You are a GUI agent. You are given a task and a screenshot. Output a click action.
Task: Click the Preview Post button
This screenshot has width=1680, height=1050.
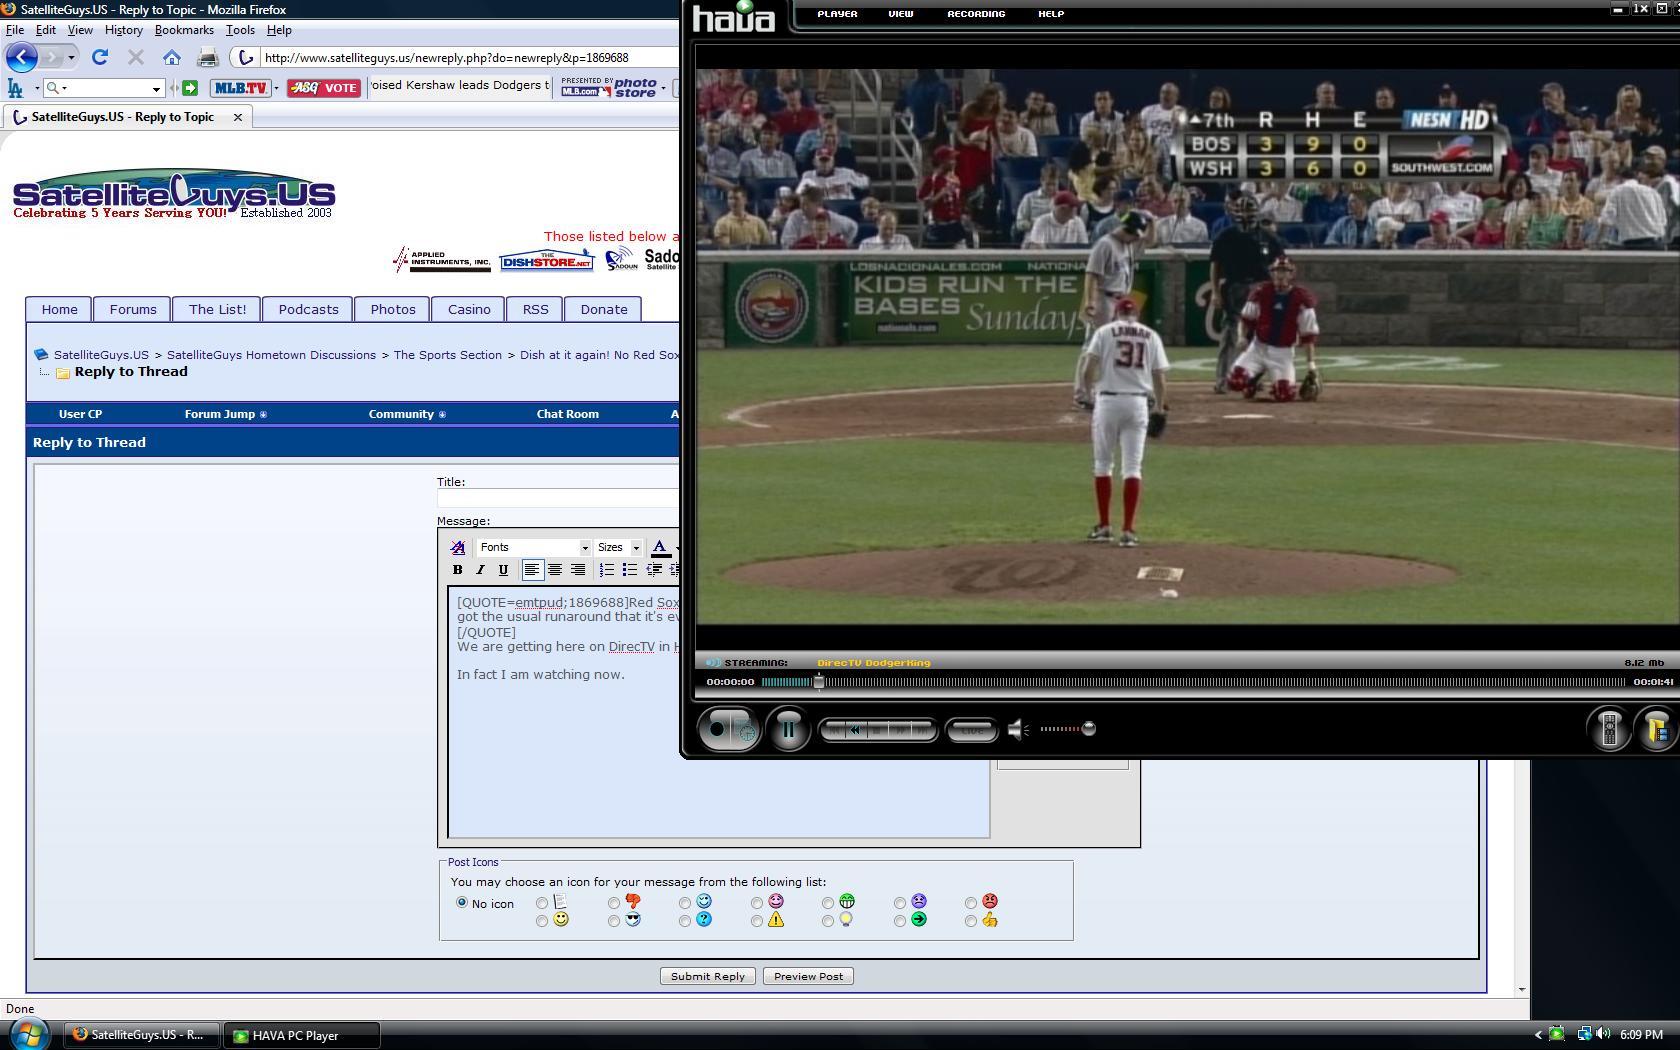(808, 976)
